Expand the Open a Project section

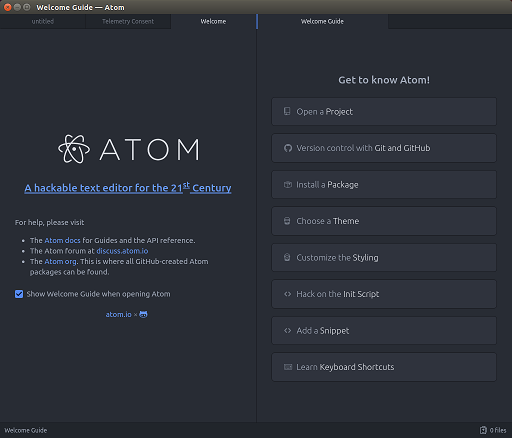pyautogui.click(x=384, y=111)
